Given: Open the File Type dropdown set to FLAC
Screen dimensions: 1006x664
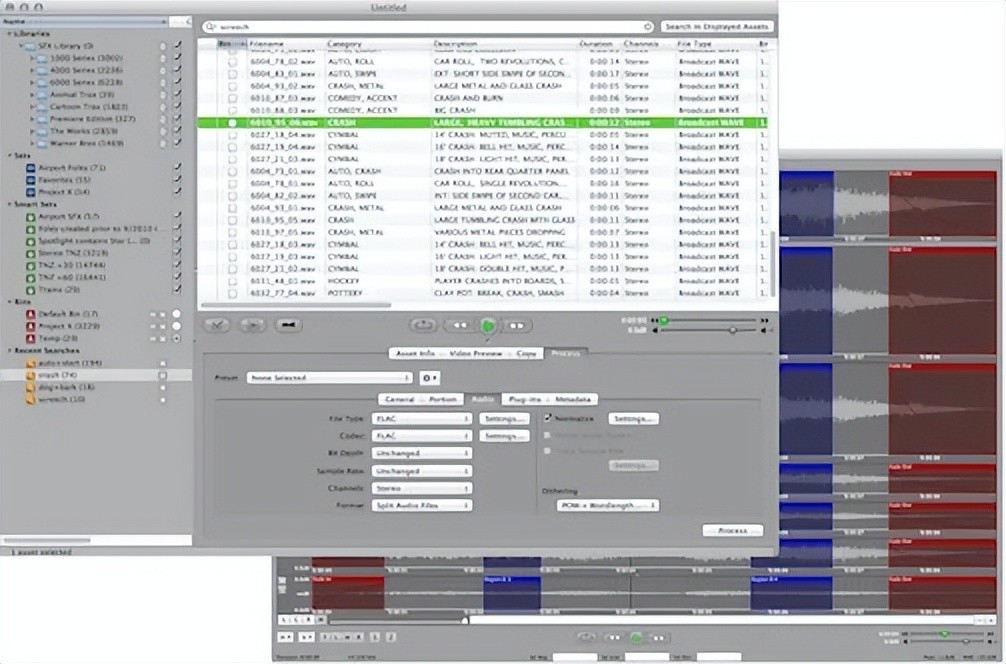Looking at the screenshot, I should [422, 418].
